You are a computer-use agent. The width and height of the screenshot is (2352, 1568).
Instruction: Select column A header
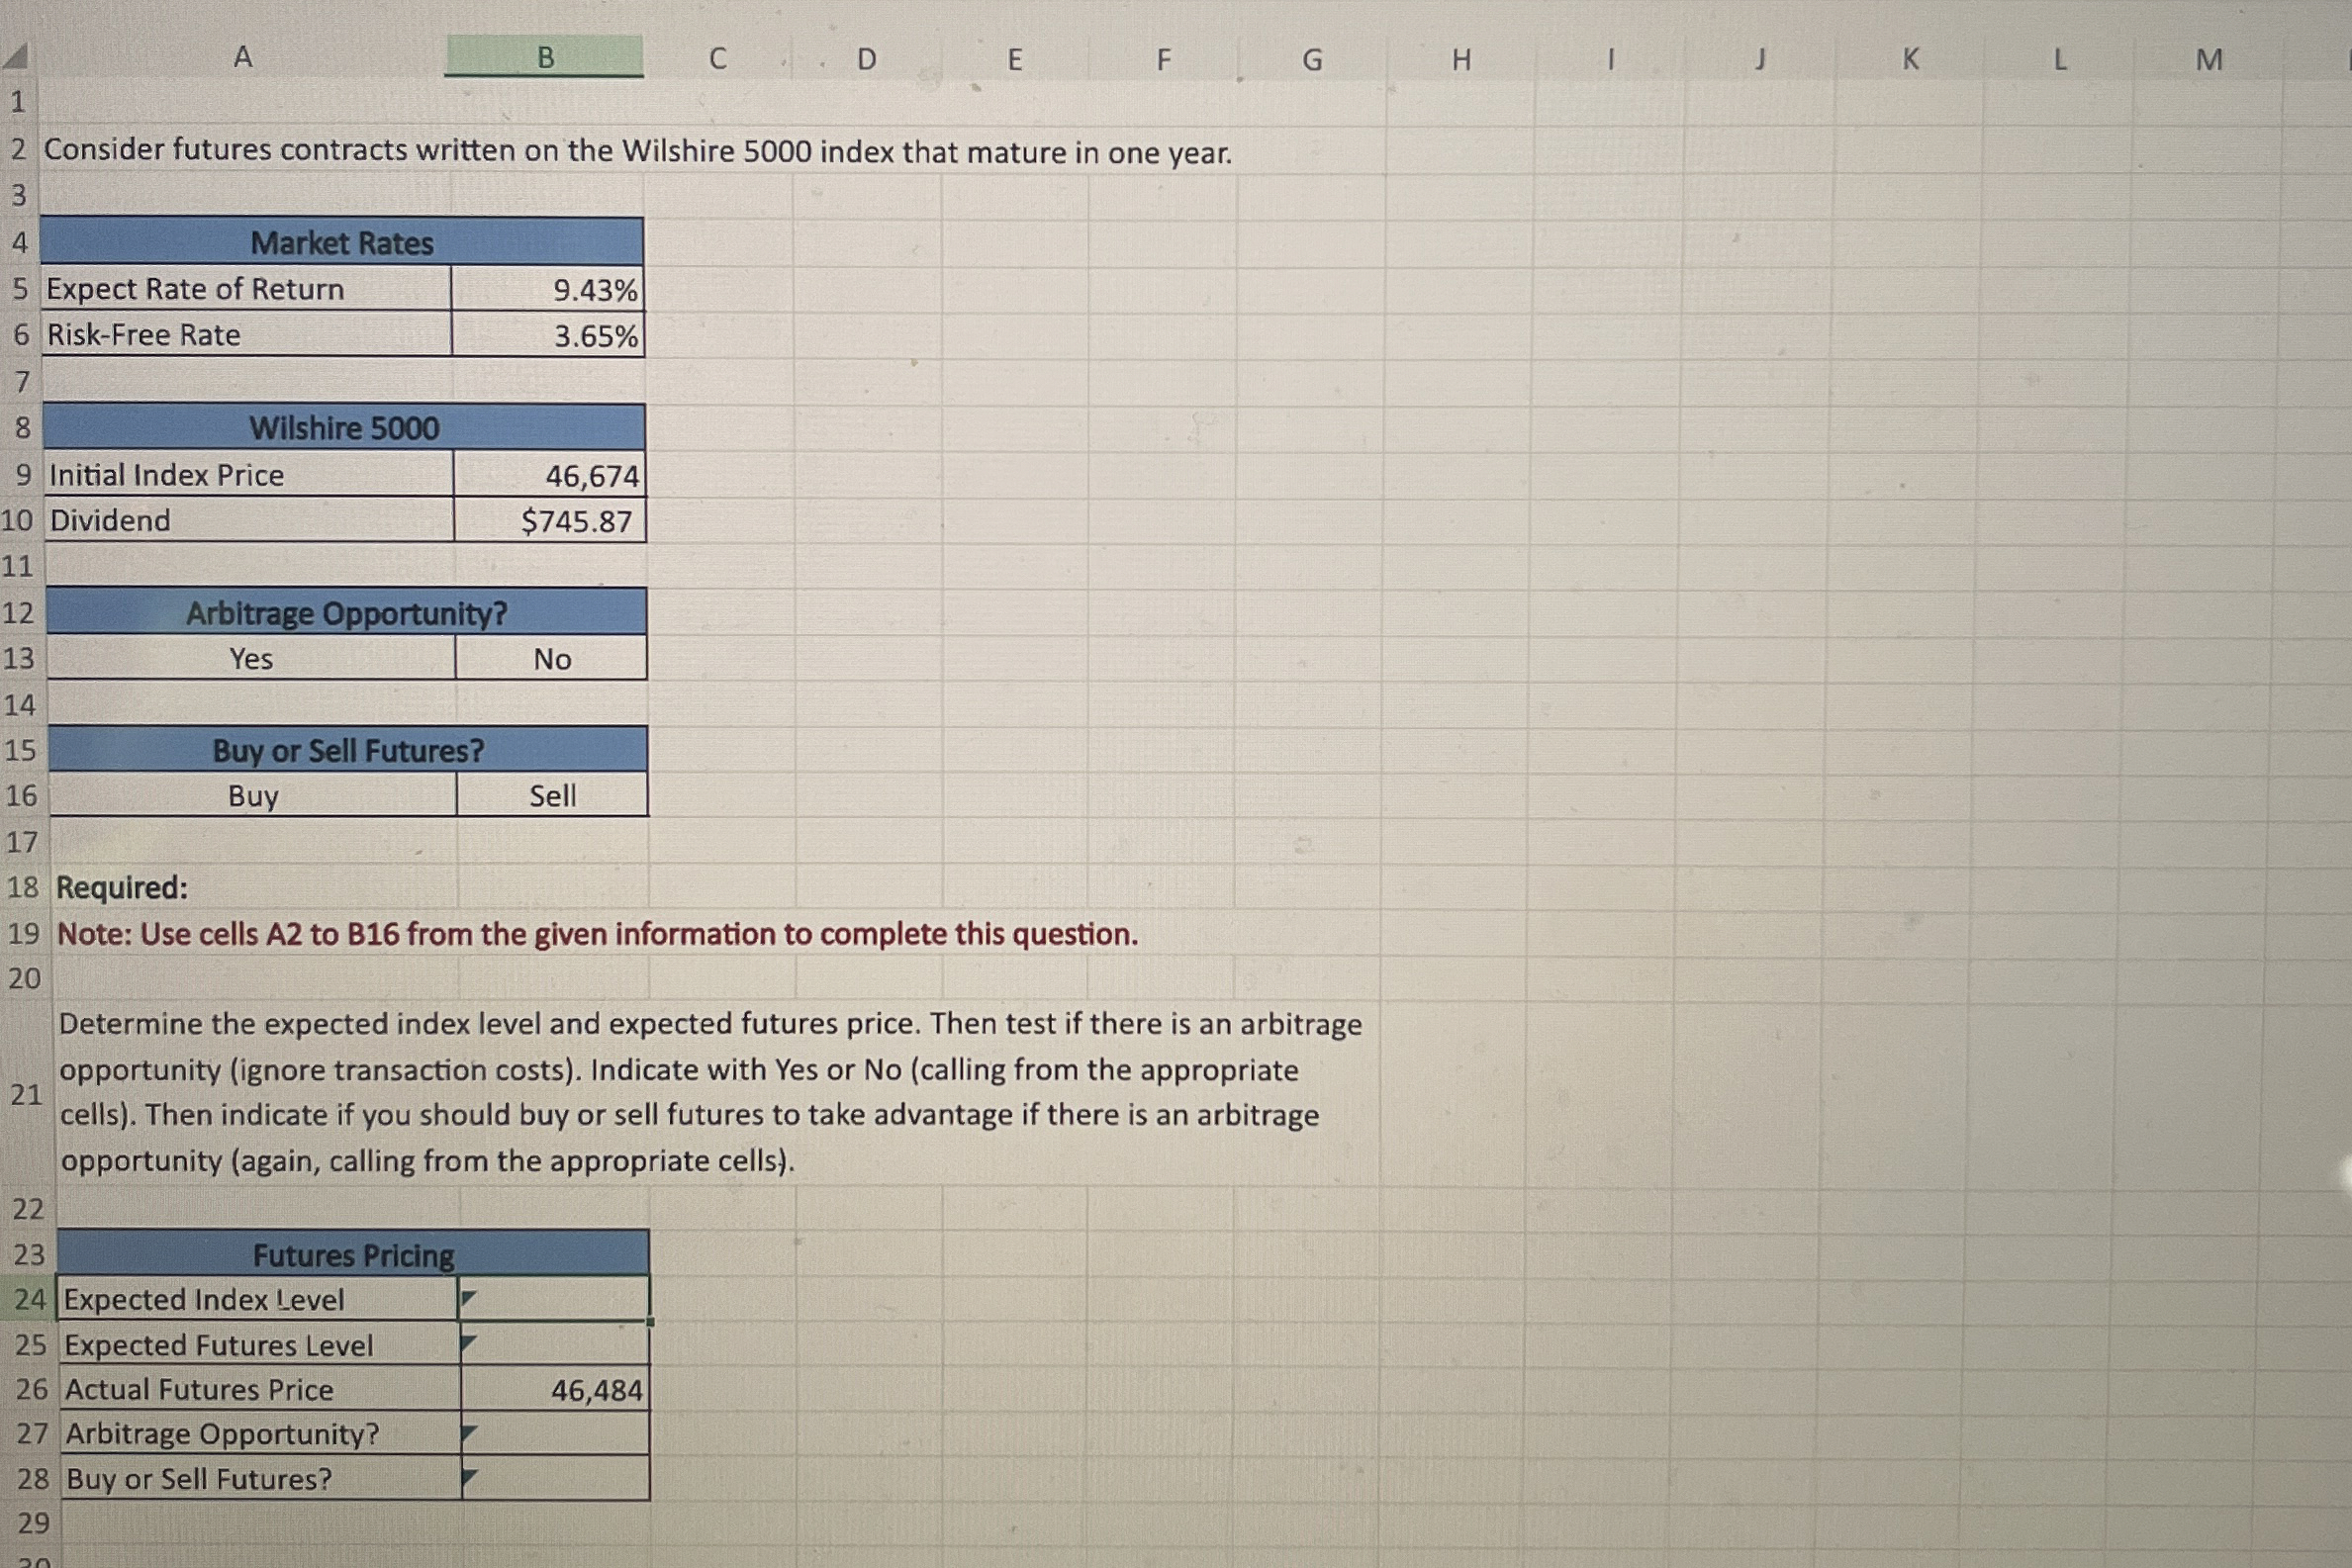point(243,57)
